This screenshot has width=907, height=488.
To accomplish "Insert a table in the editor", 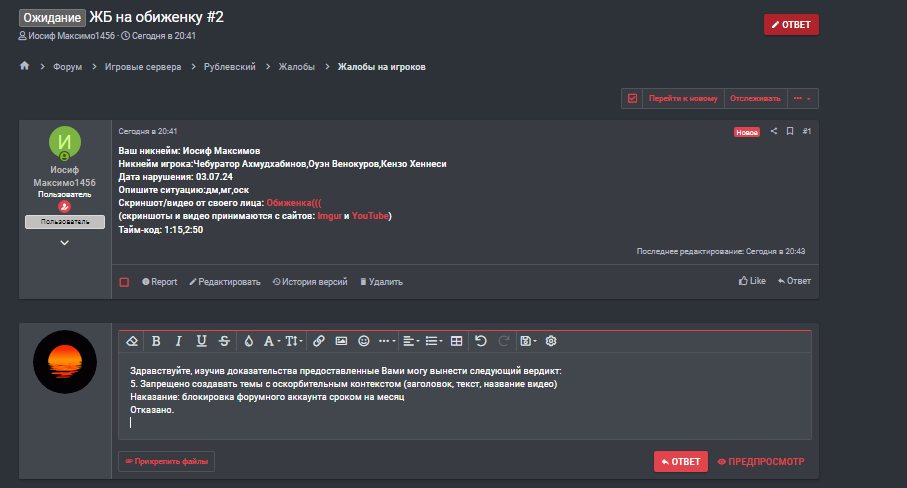I will [457, 341].
